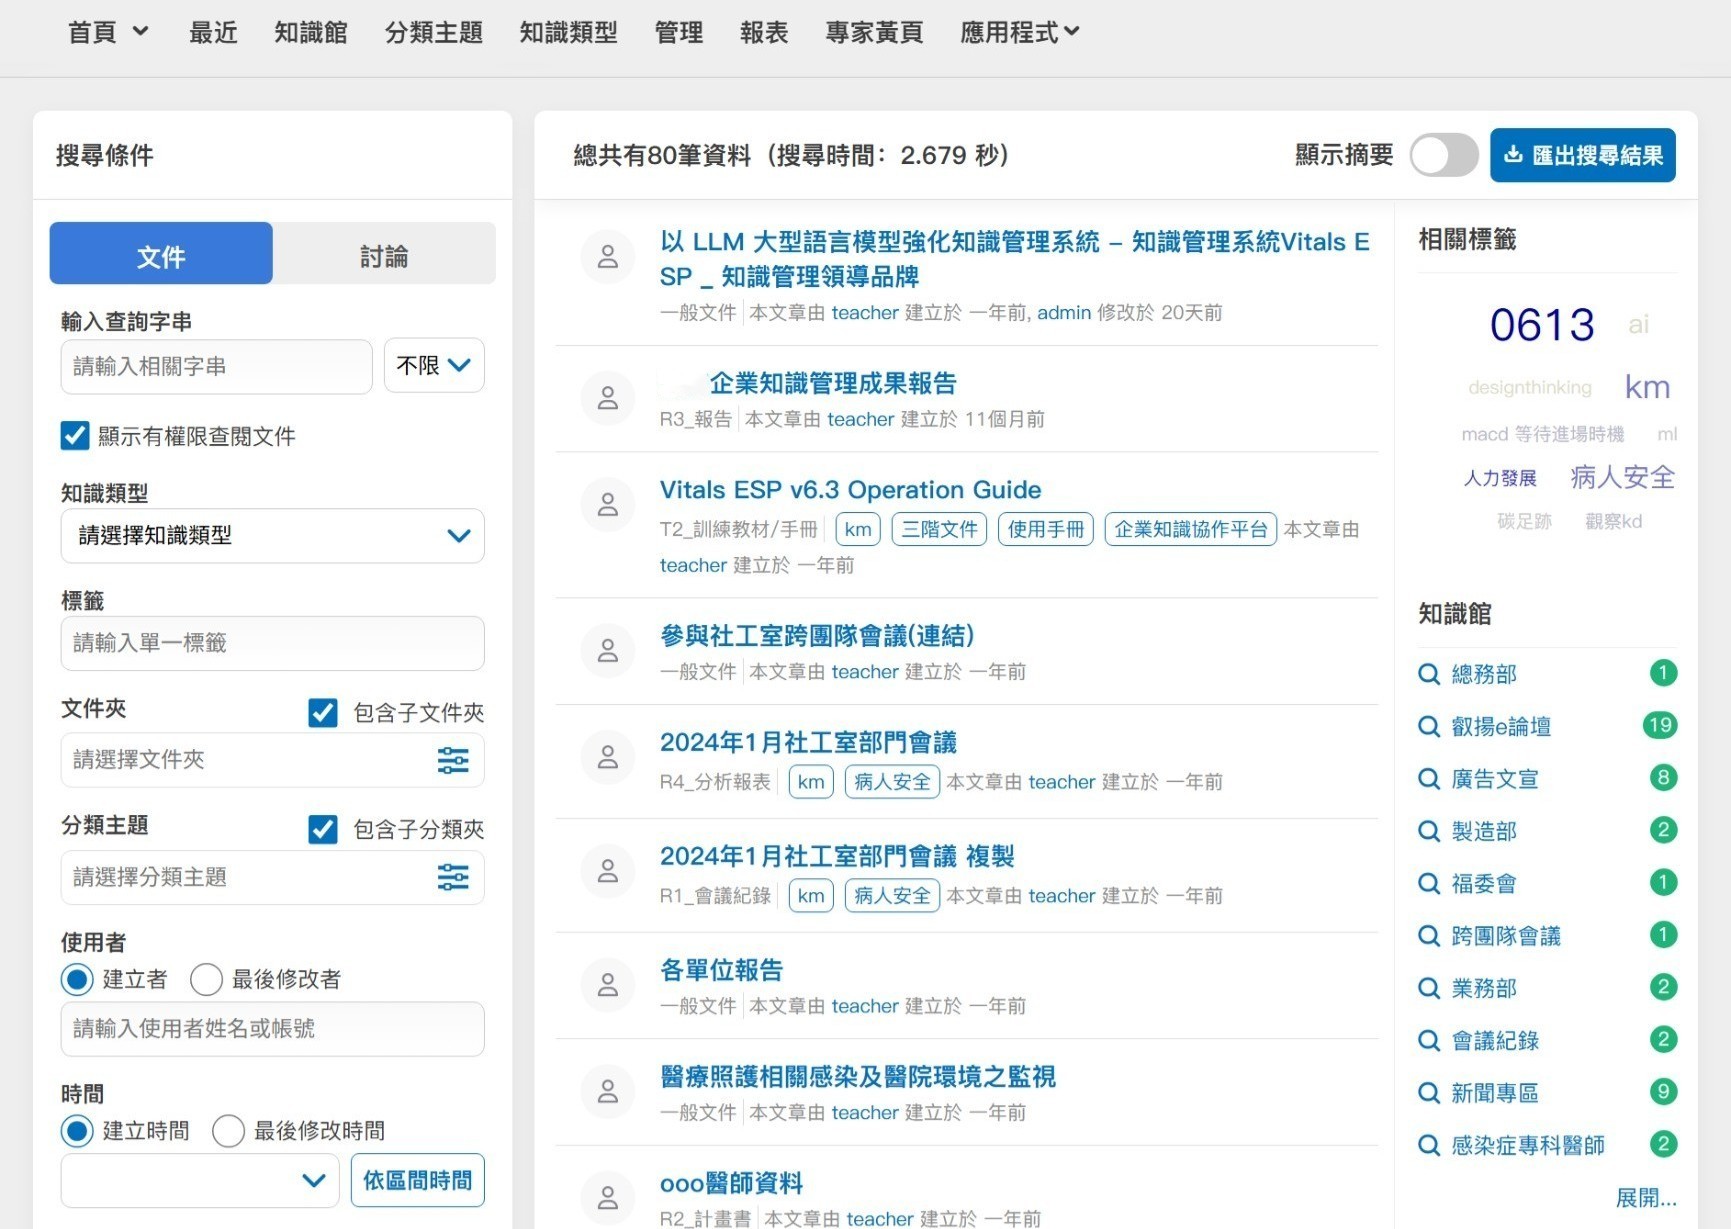Click the avatar beside ooo醫師資料
1731x1229 pixels.
[x=607, y=1197]
